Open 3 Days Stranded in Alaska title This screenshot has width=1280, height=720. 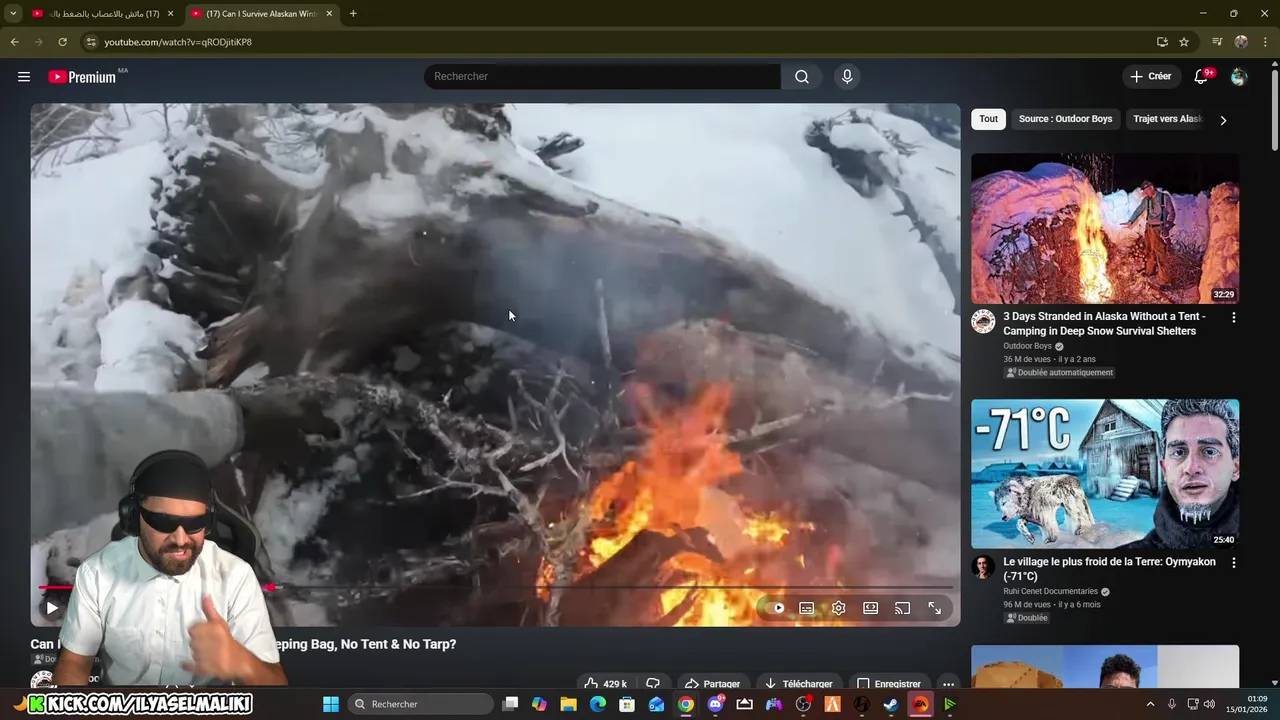pyautogui.click(x=1104, y=323)
